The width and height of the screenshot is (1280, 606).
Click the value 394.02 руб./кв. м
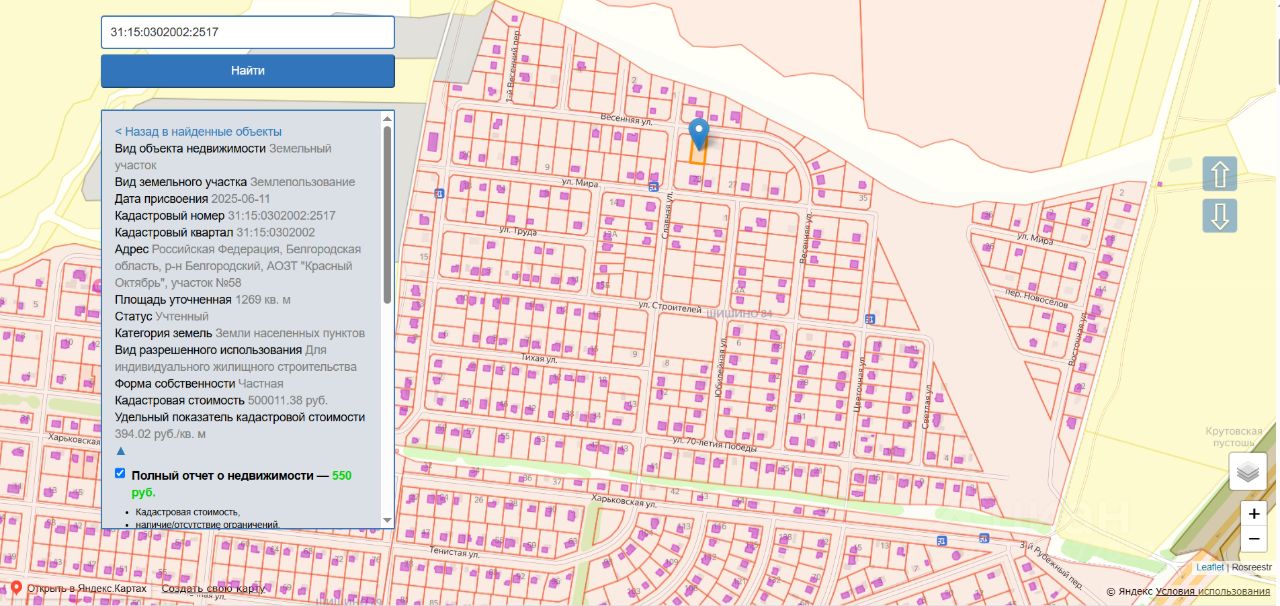pos(160,434)
